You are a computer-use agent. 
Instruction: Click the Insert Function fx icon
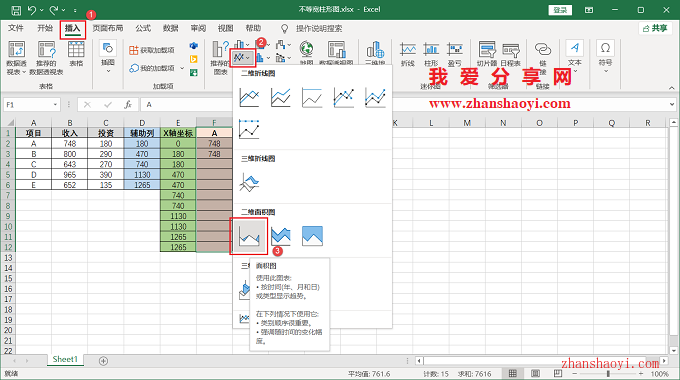click(x=128, y=105)
